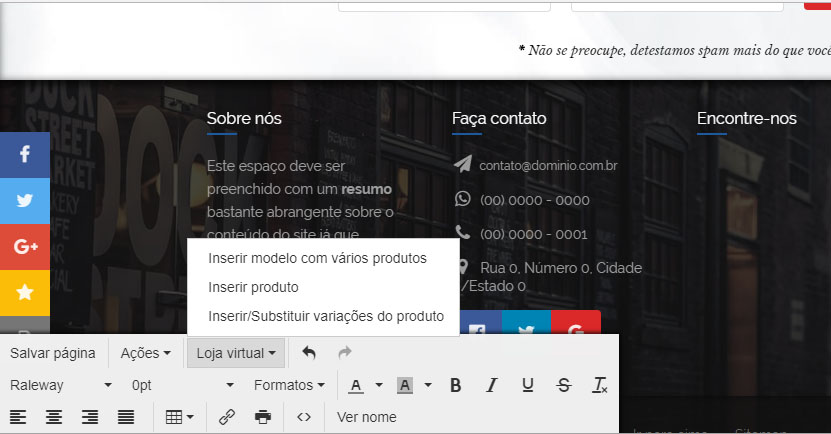Click the bold word resumo
The image size is (831, 434).
366,189
